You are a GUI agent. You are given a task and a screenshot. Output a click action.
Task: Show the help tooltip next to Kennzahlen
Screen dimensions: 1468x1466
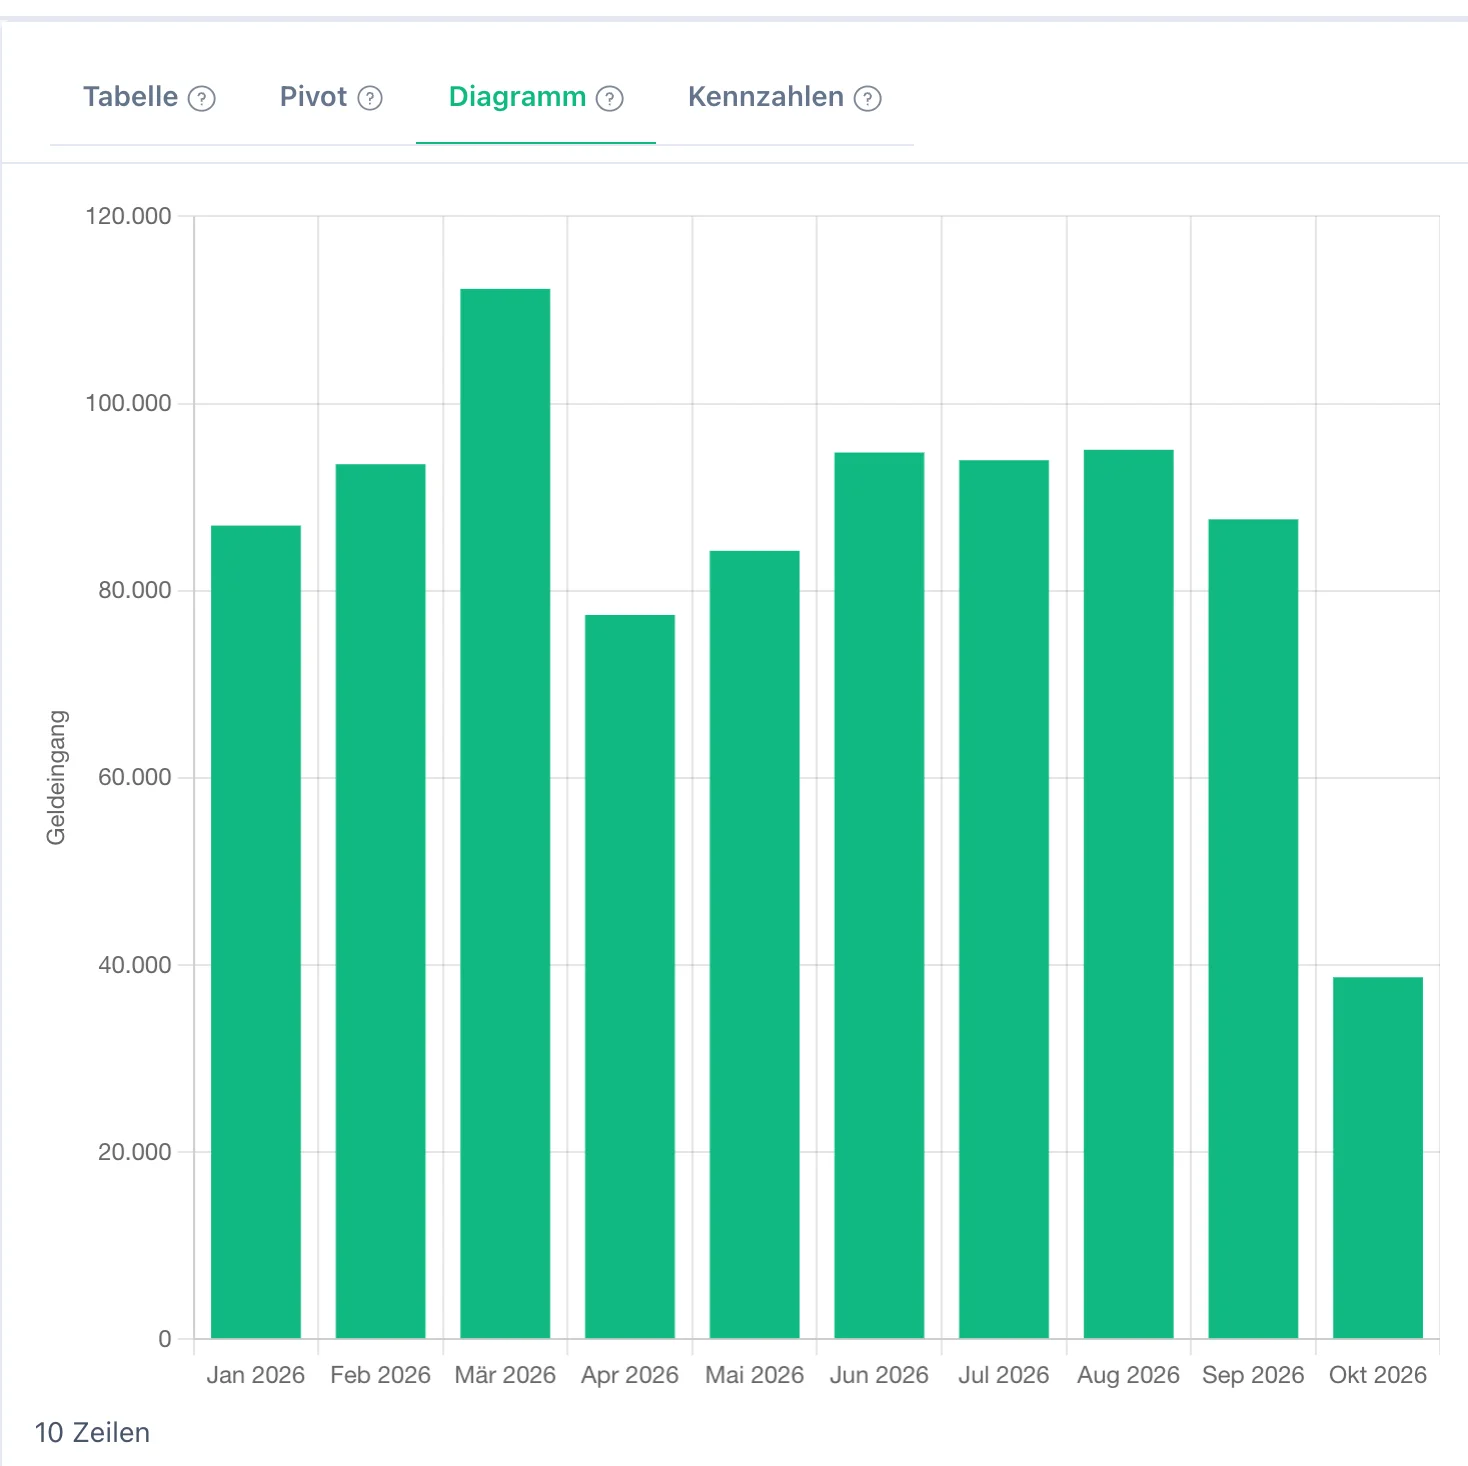pyautogui.click(x=868, y=98)
